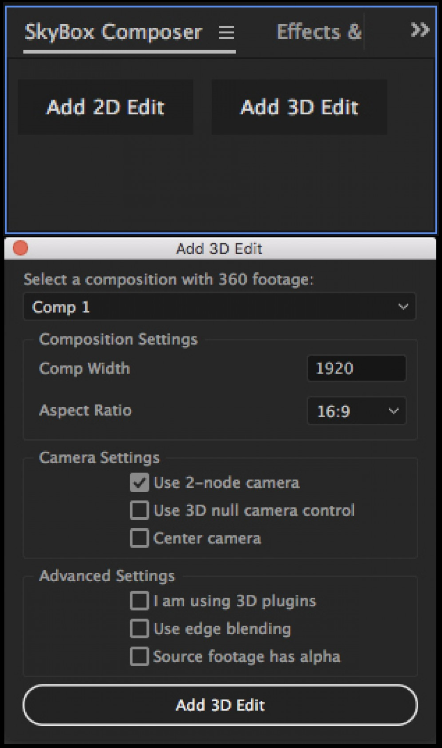Image resolution: width=442 pixels, height=748 pixels.
Task: Enable Use 3D null camera control
Action: click(x=139, y=510)
